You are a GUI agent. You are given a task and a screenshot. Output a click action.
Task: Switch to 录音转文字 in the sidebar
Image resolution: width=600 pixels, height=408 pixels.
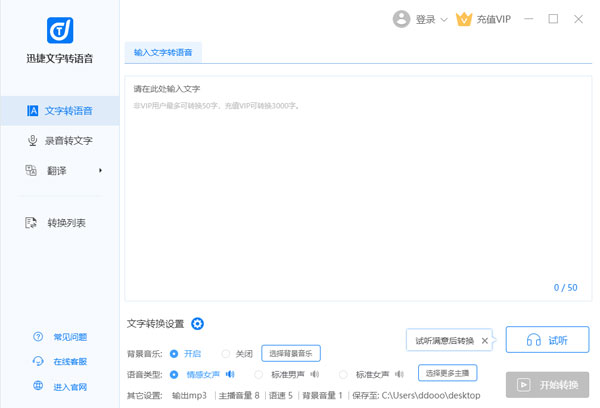click(60, 141)
